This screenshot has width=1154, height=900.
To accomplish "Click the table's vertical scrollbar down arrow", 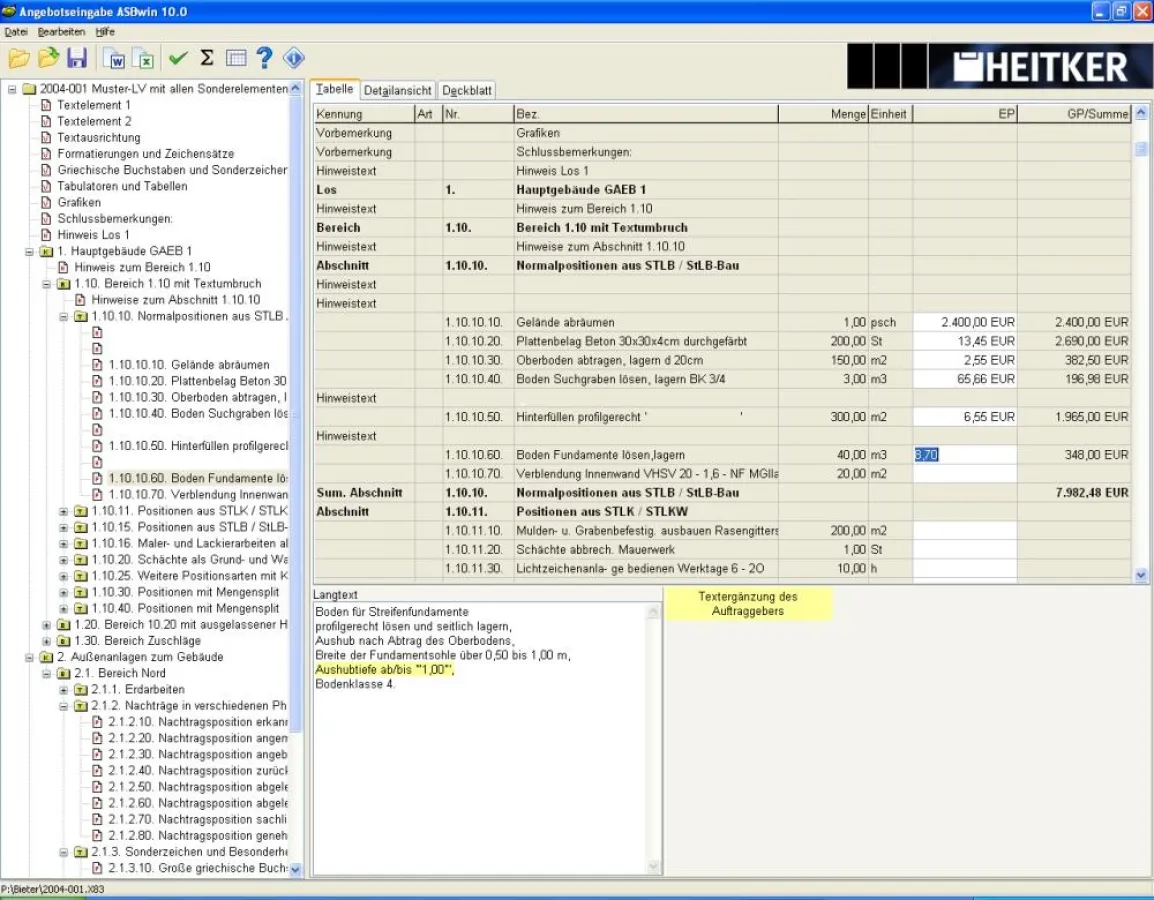I will (1141, 575).
